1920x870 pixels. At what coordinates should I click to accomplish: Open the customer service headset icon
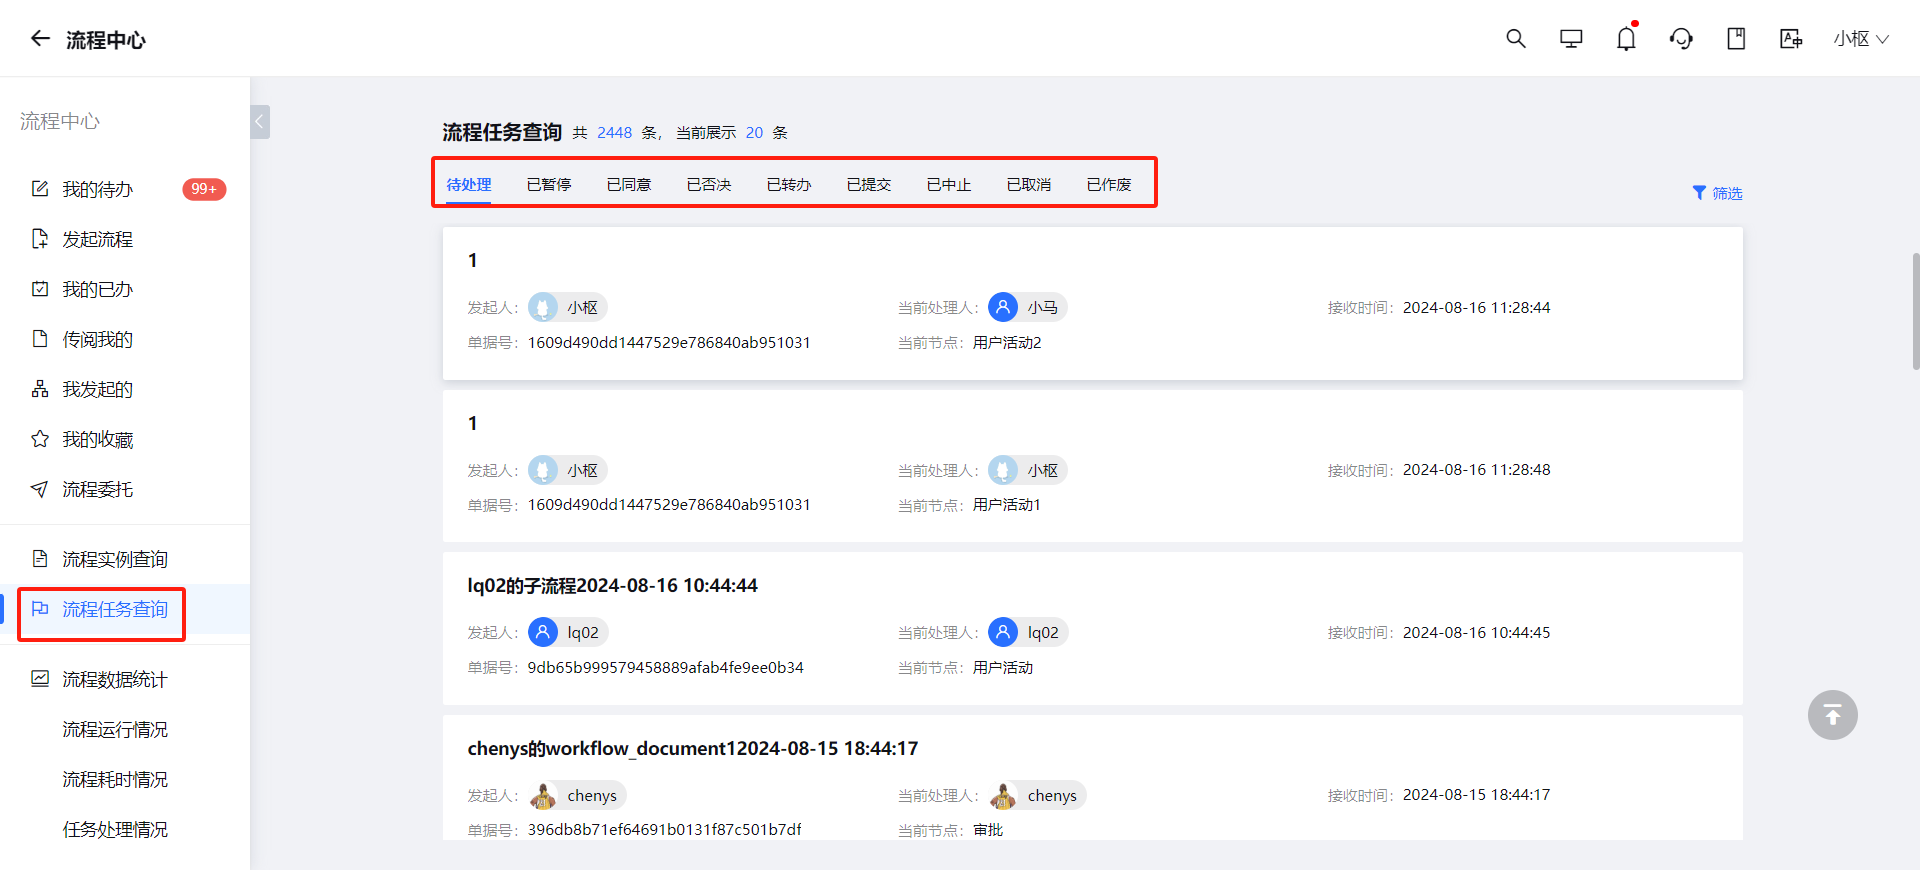tap(1681, 39)
